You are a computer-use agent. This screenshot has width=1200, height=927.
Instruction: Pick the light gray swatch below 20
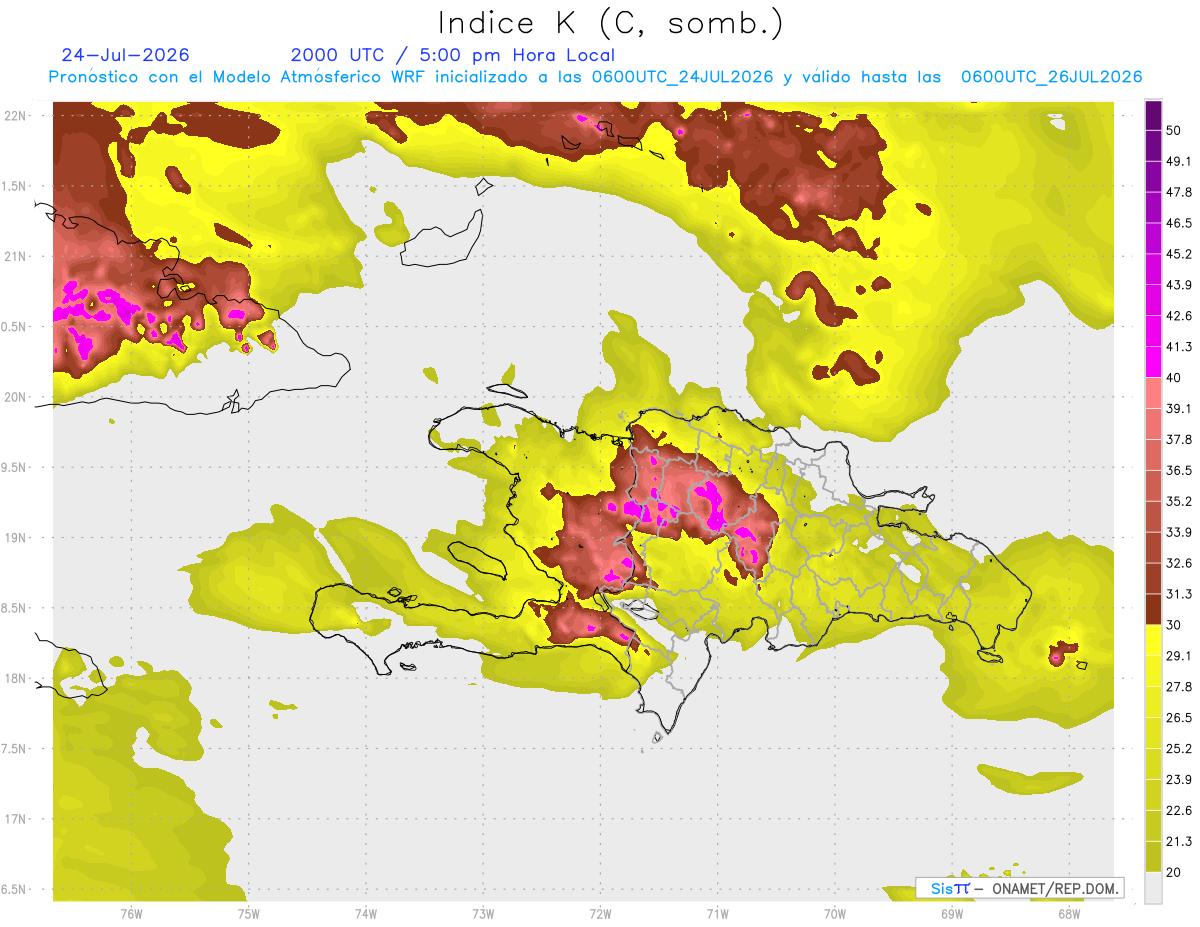1153,887
